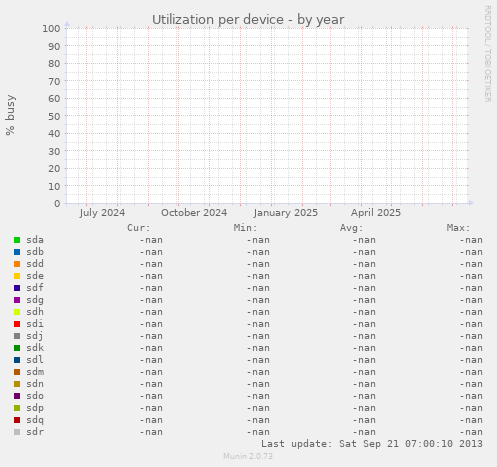Click the orange sdd legend color swatch

(x=17, y=264)
